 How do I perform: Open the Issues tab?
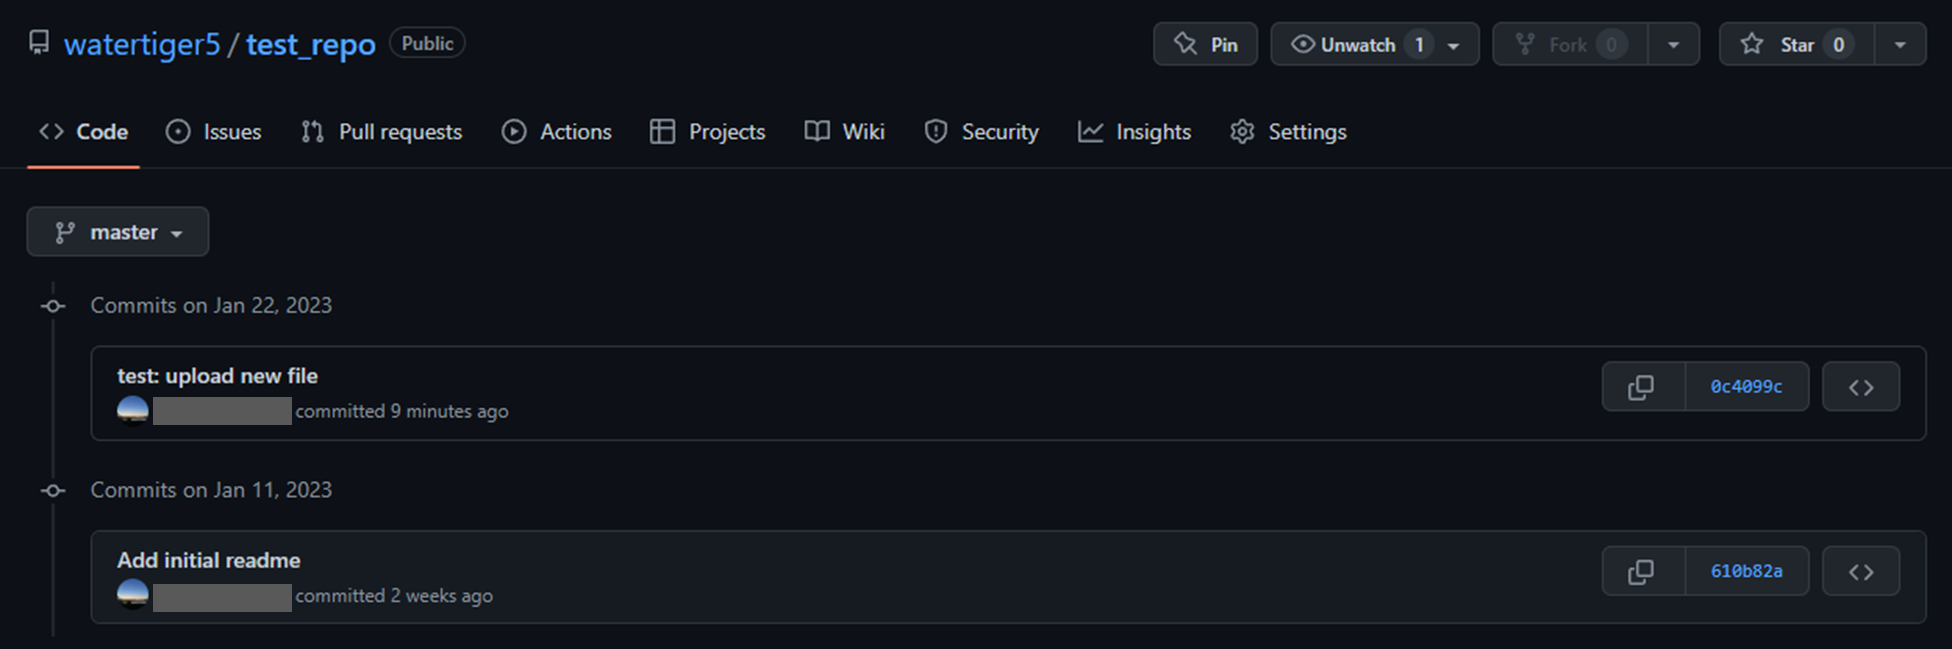point(214,132)
